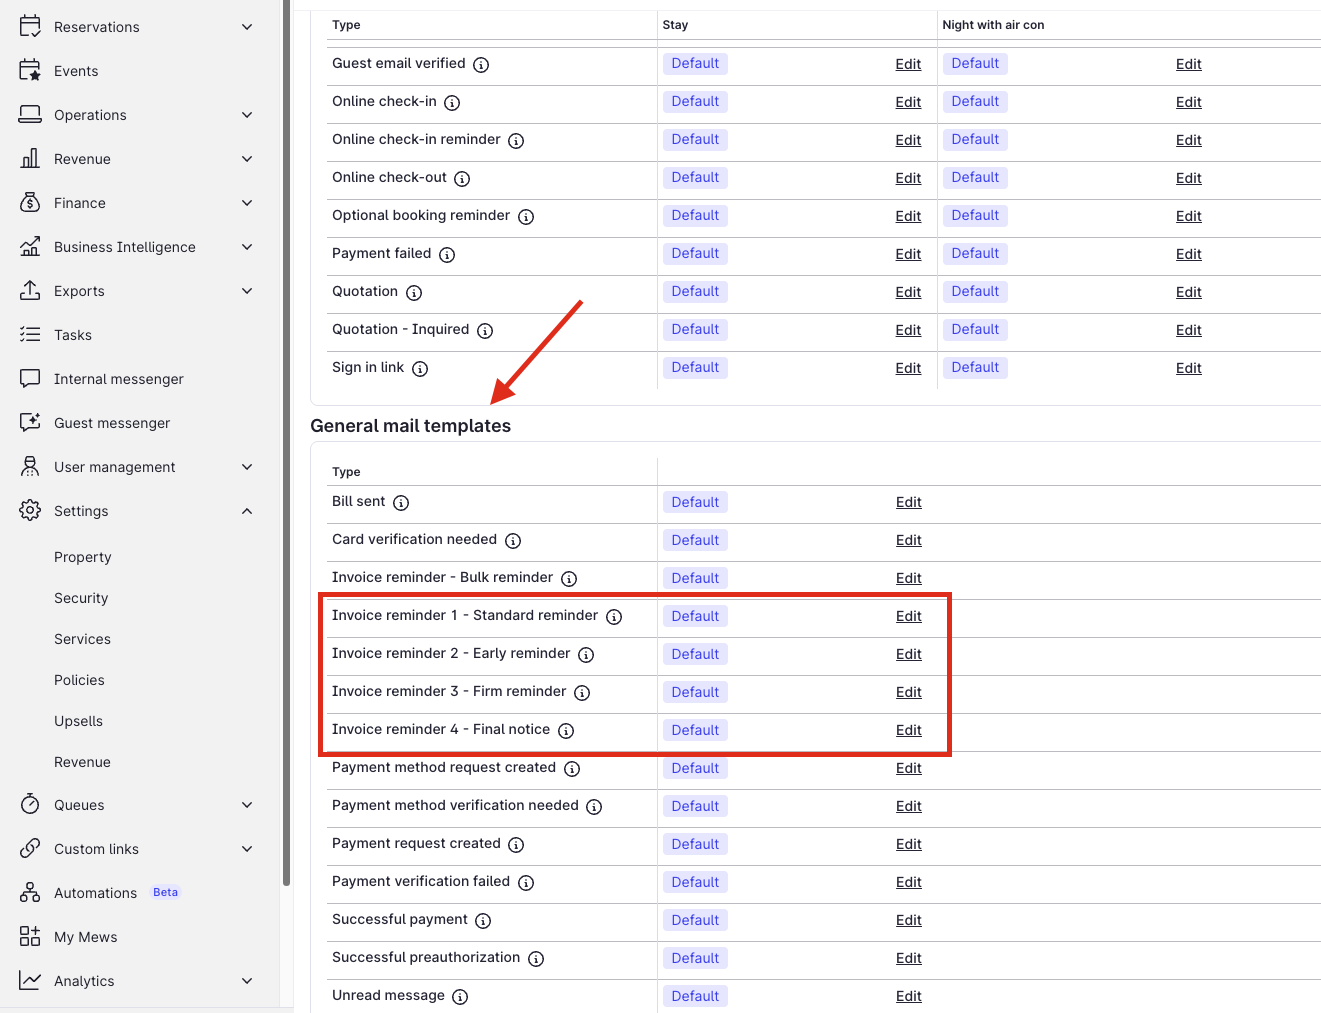
Task: Expand the Queues menu chevron
Action: coord(247,804)
